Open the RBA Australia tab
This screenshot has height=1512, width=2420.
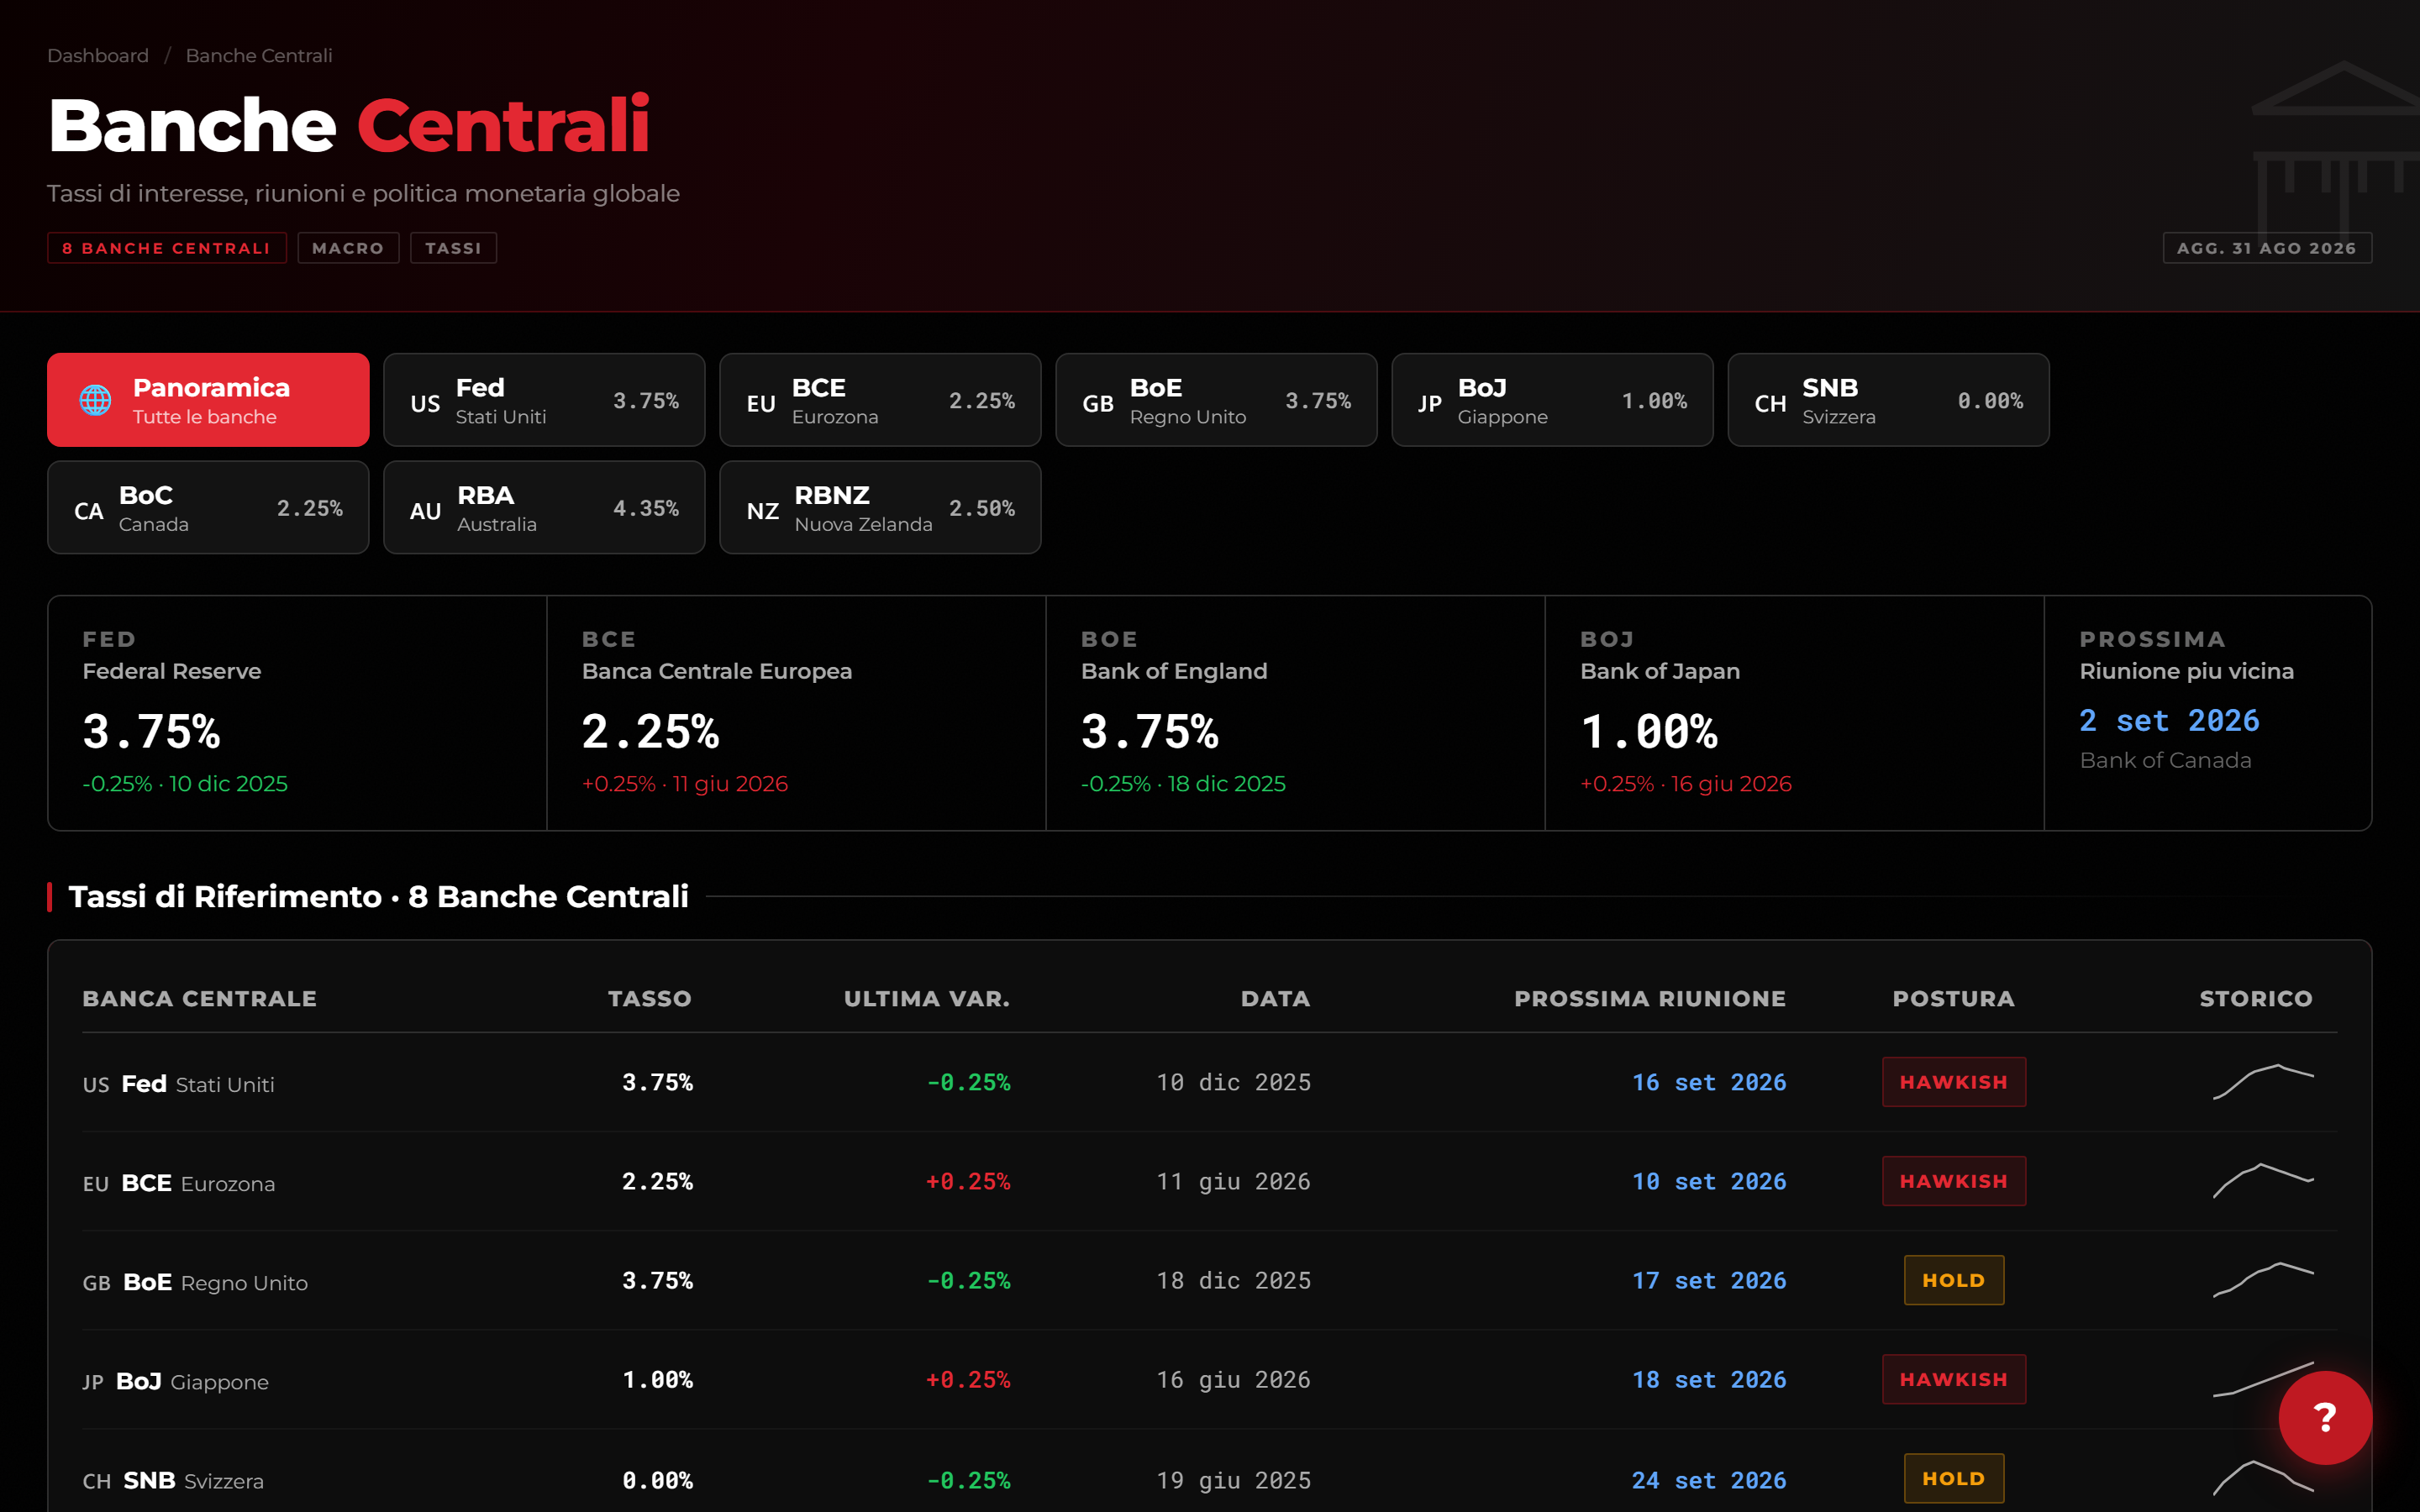pos(544,507)
